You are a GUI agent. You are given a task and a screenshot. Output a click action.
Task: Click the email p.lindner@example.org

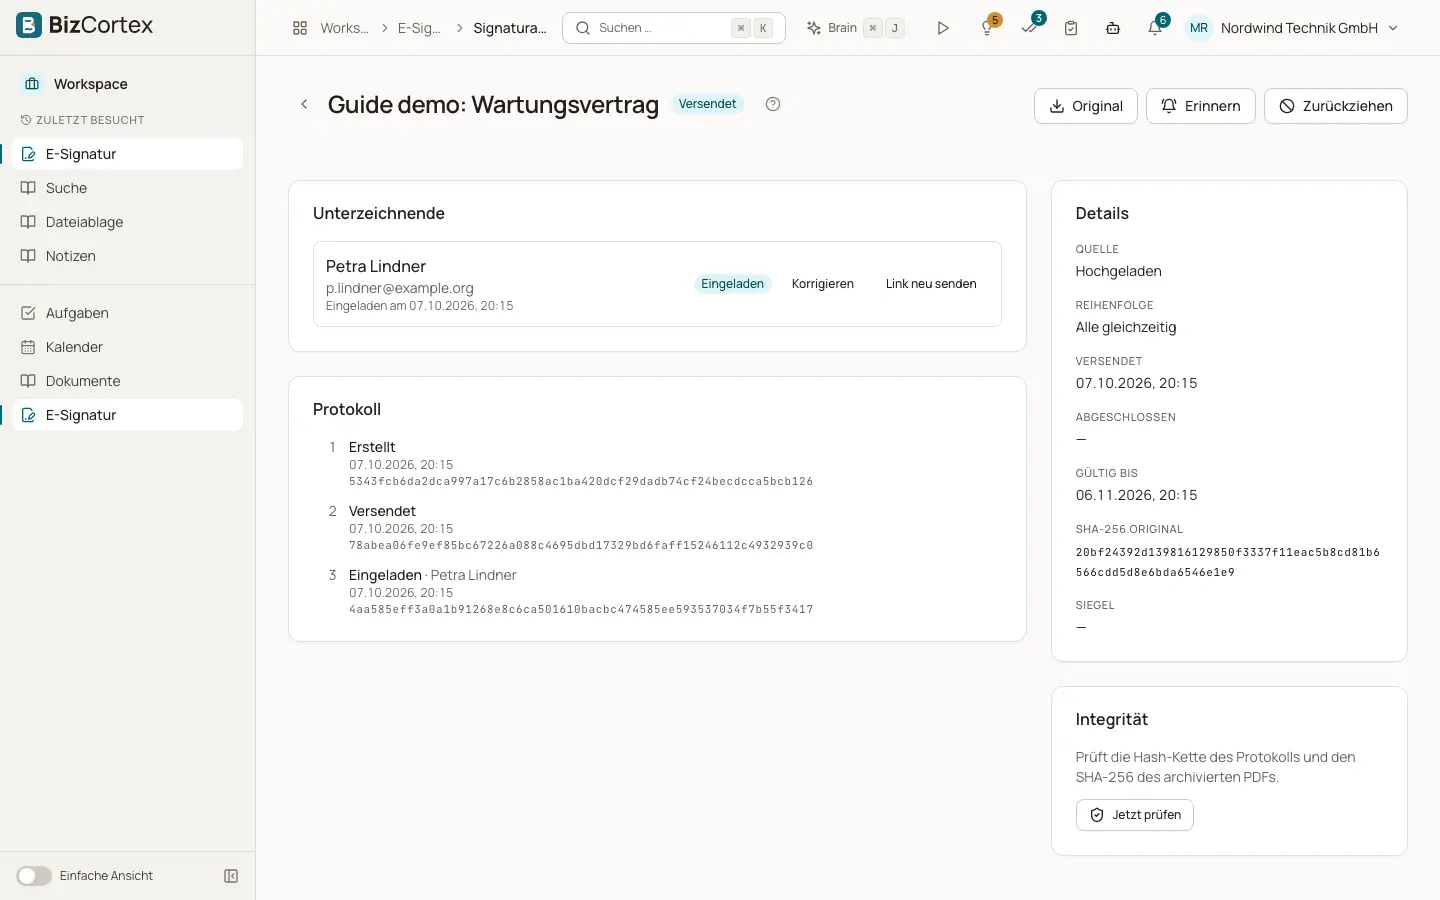coord(400,288)
